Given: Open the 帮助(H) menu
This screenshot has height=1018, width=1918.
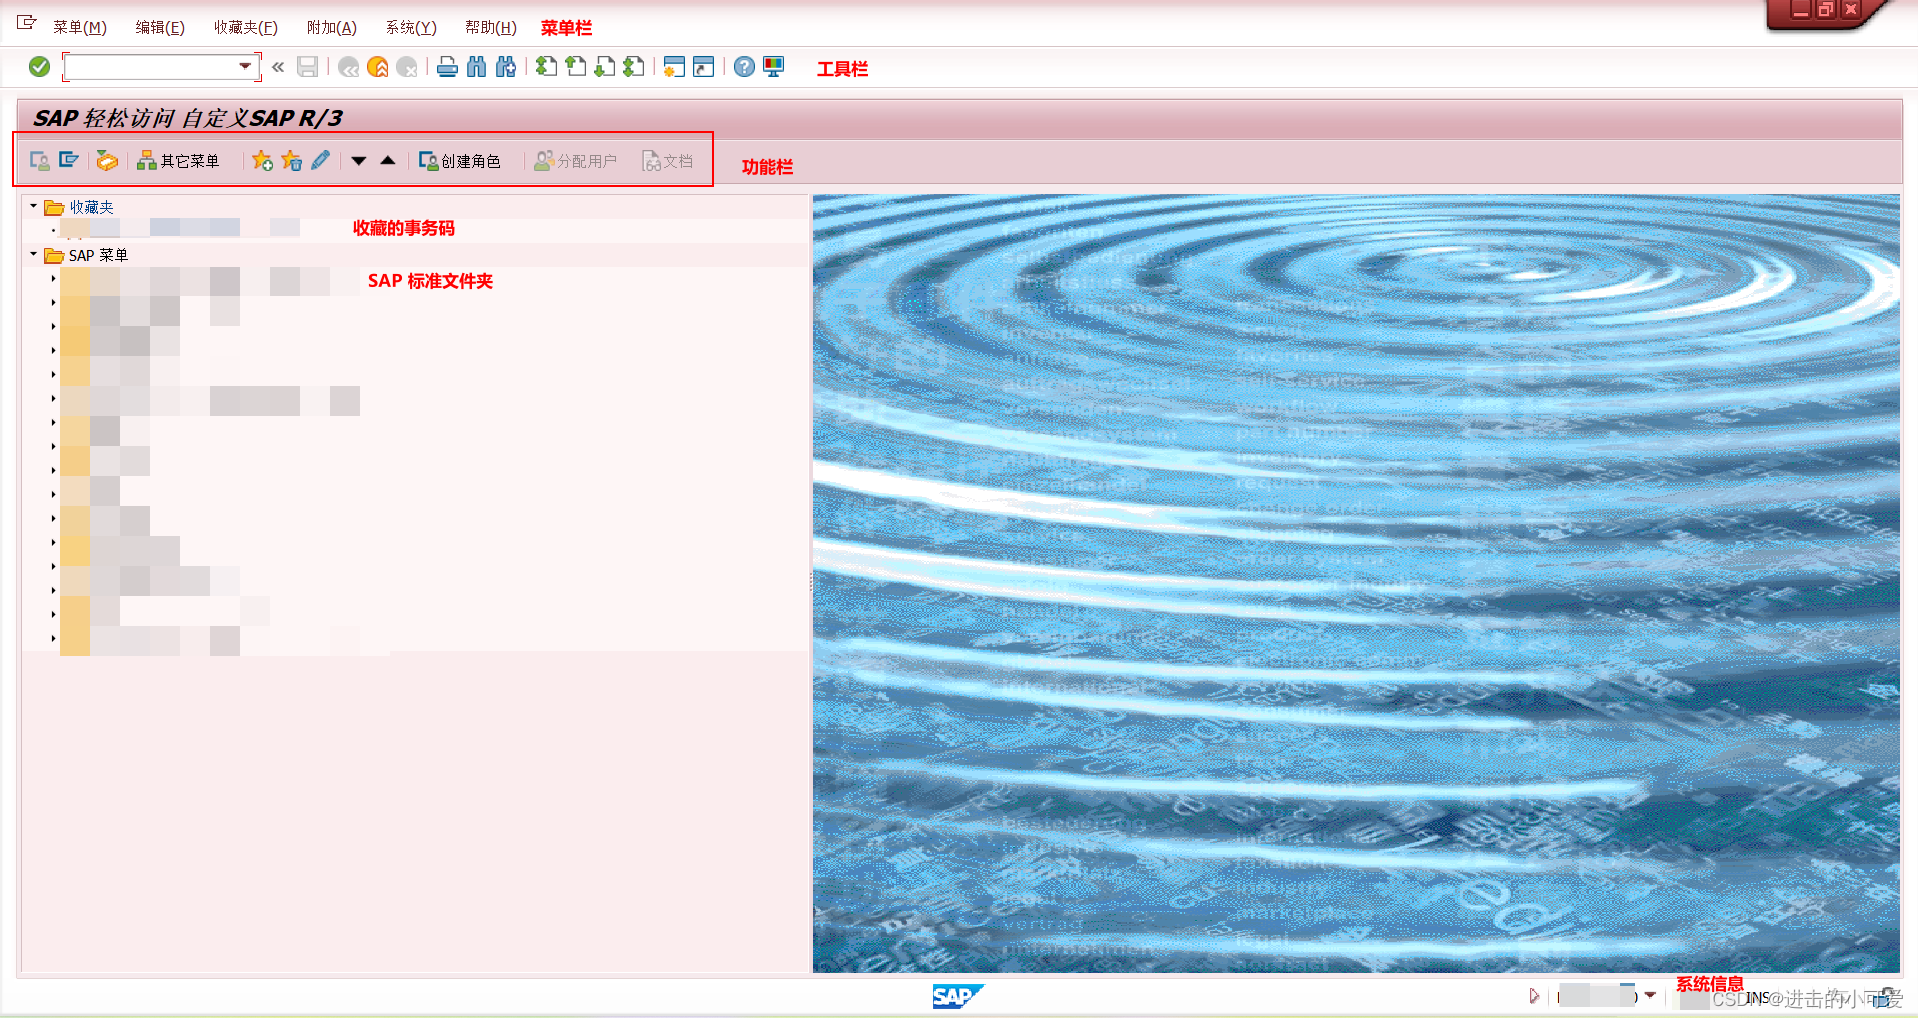Looking at the screenshot, I should click(x=491, y=27).
